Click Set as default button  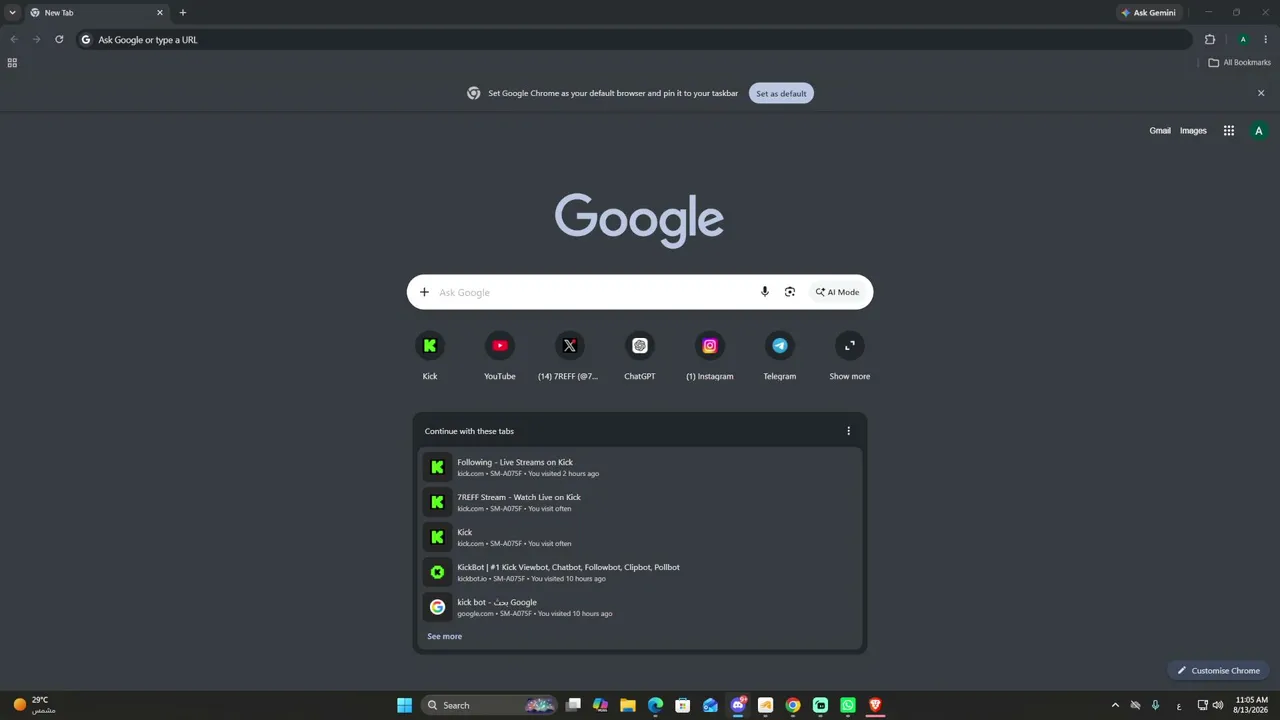coord(781,93)
